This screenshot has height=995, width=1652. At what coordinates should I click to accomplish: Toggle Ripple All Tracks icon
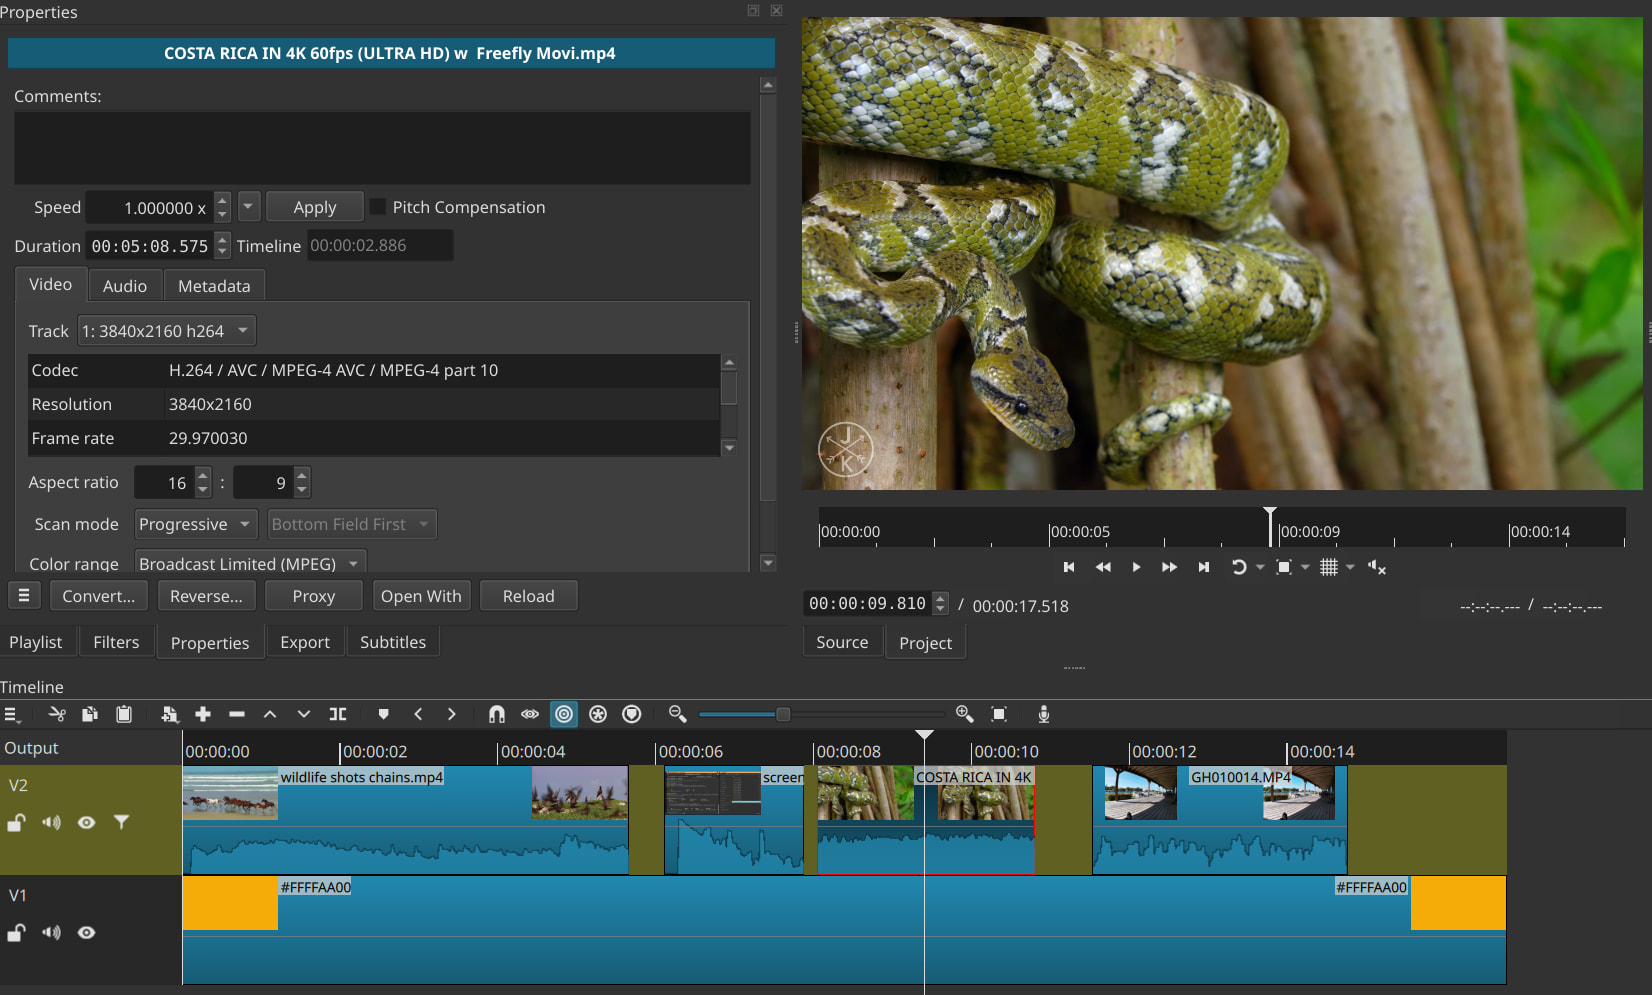(598, 714)
